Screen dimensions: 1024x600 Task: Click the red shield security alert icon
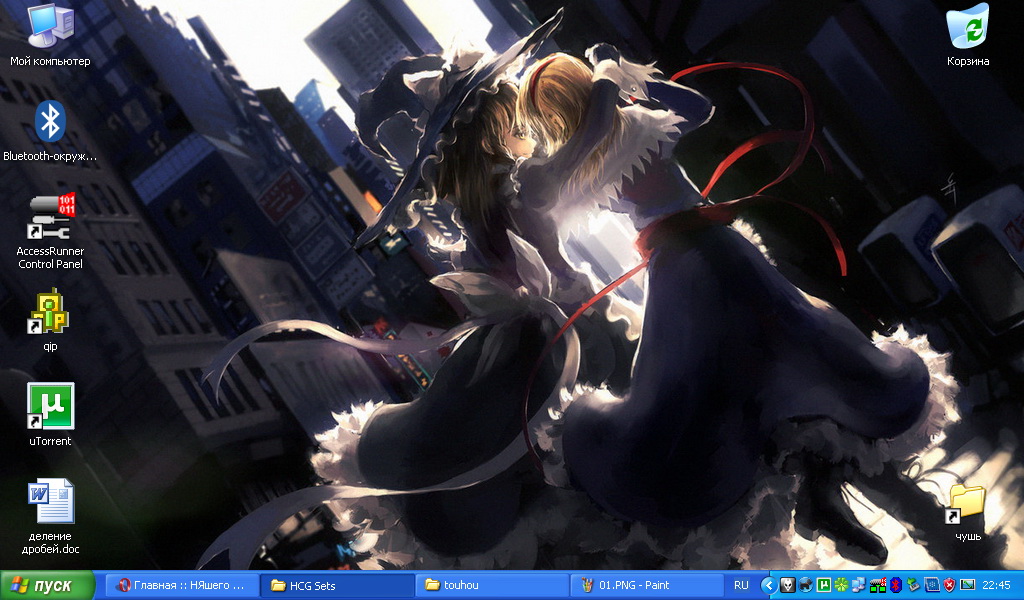(x=950, y=585)
